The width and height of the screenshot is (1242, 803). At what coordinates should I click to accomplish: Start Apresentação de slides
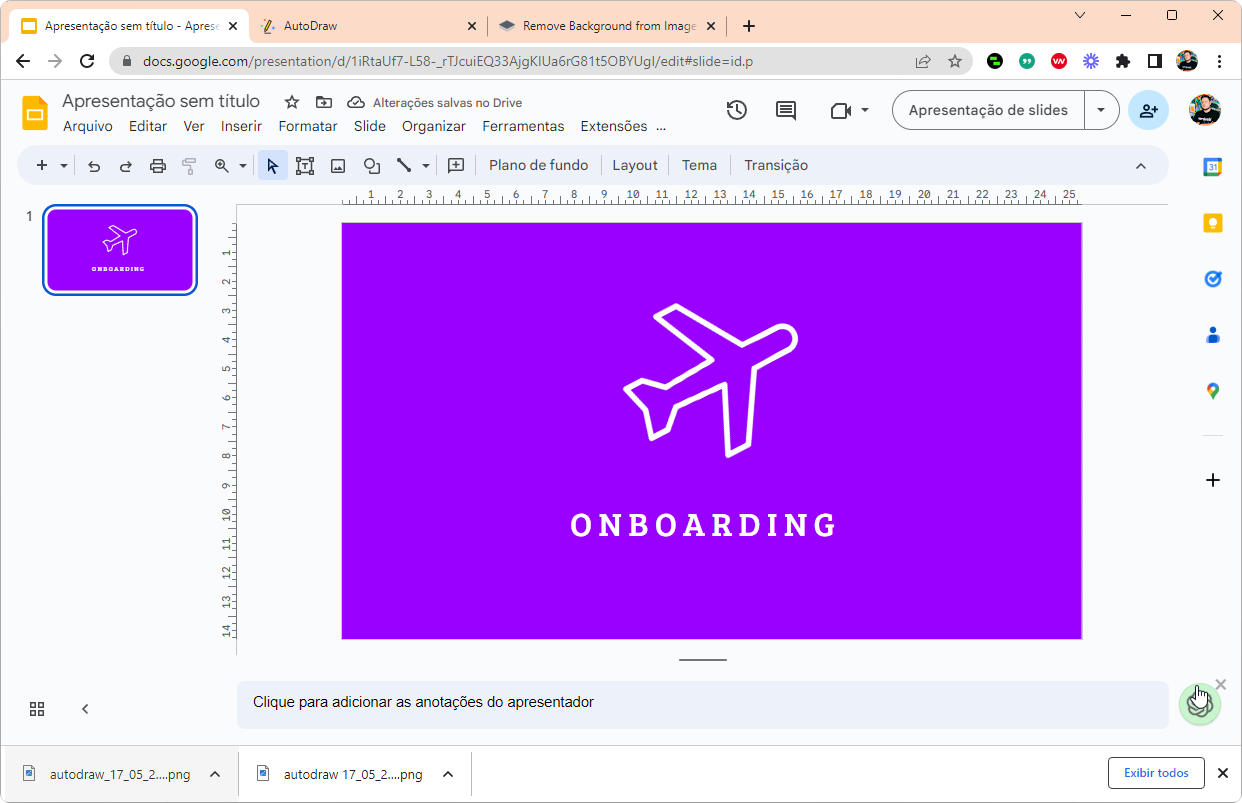click(x=988, y=110)
